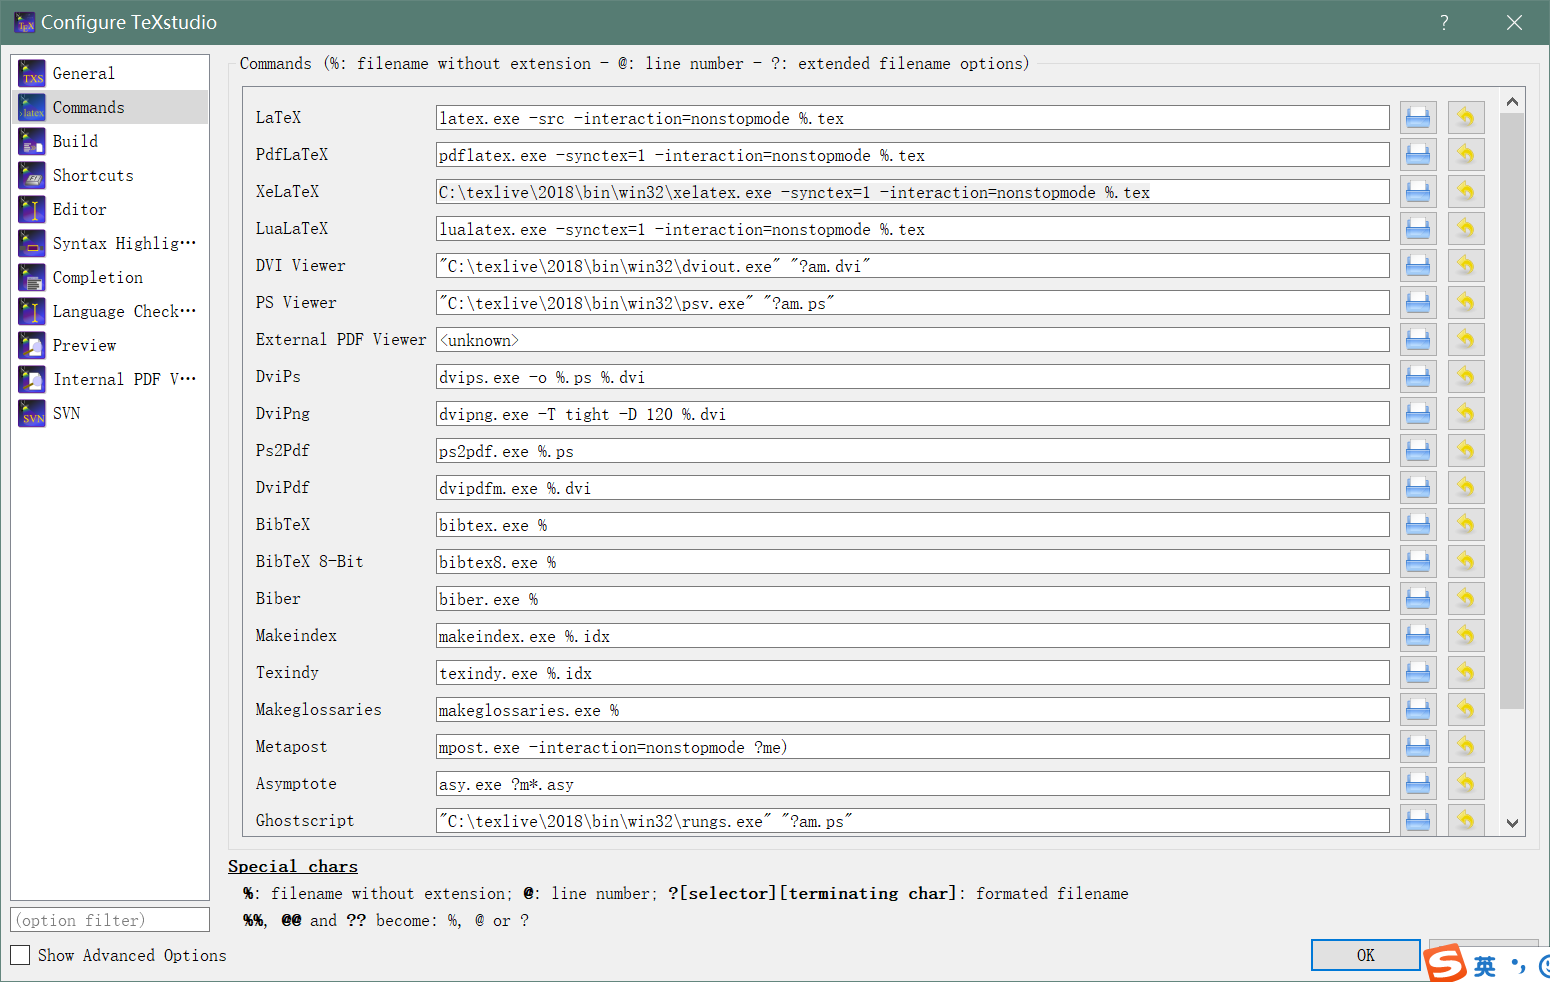
Task: Open the Shortcuts settings
Action: (92, 175)
